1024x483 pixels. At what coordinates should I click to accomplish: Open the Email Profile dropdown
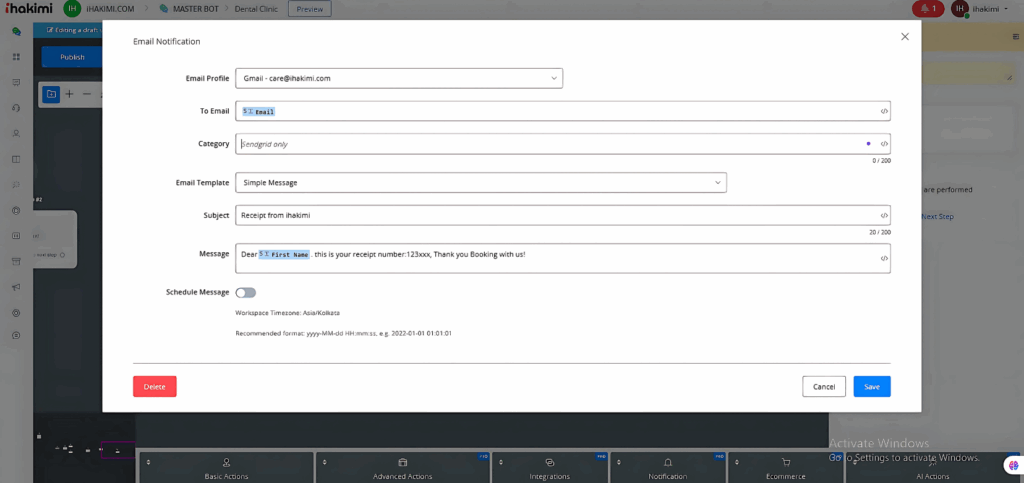click(x=399, y=78)
